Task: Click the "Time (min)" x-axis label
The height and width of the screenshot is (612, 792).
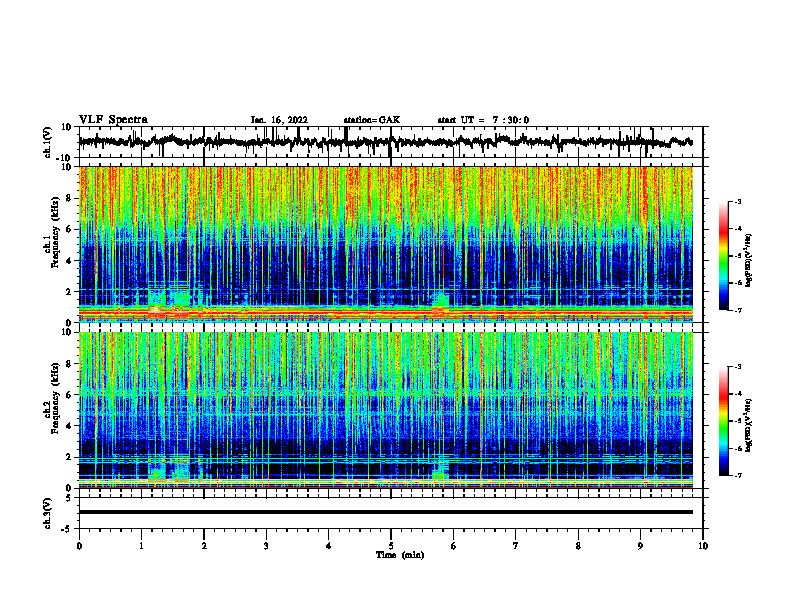Action: (400, 555)
